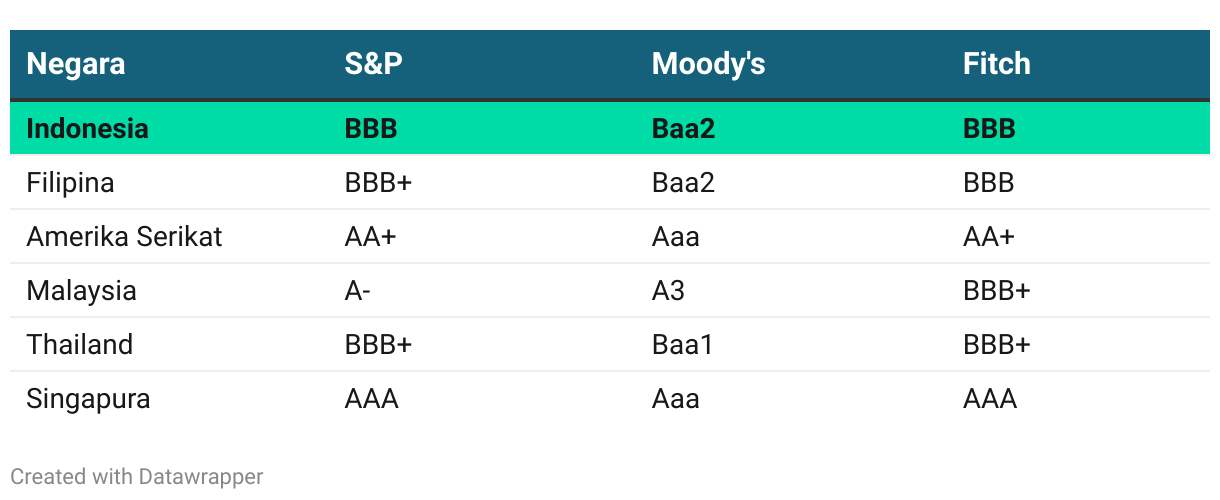Image resolution: width=1220 pixels, height=500 pixels.
Task: Click the highlighted Indonesia row label
Action: [x=87, y=129]
